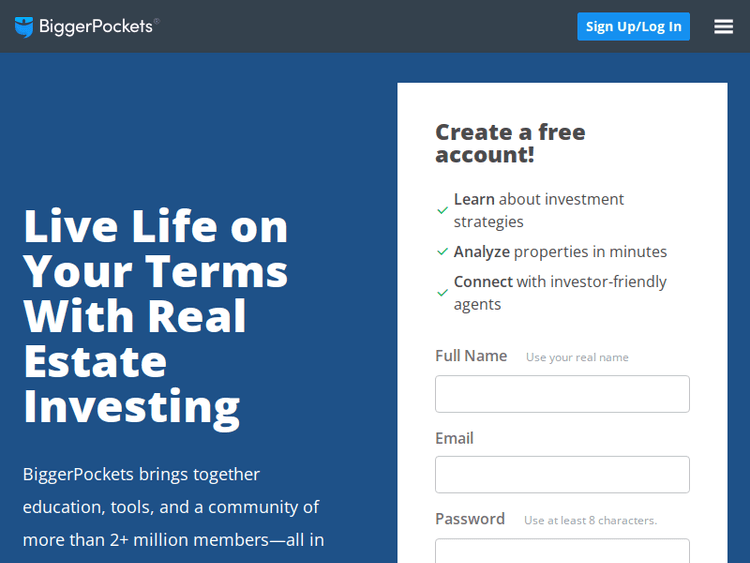Click the "Use at least 8 characters" hint

[590, 520]
